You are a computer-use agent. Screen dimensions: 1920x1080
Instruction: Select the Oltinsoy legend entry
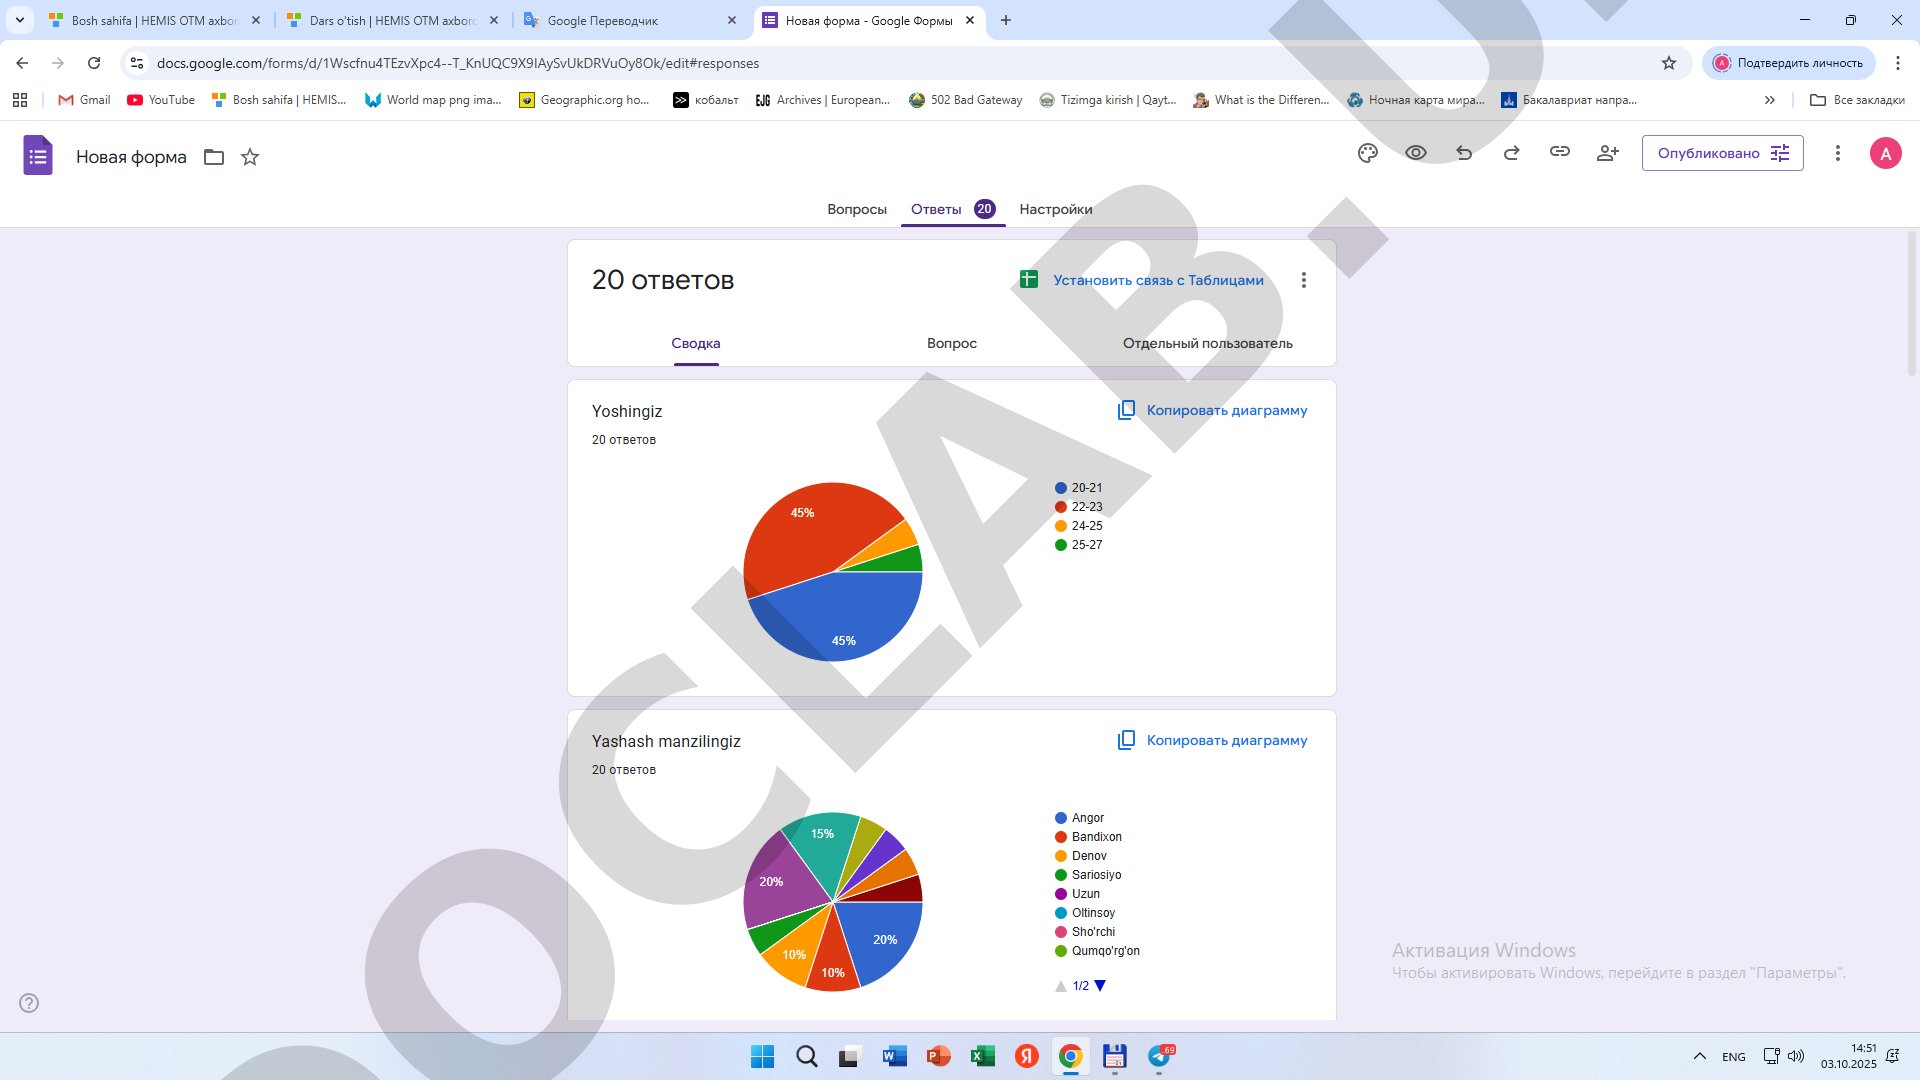(1085, 913)
